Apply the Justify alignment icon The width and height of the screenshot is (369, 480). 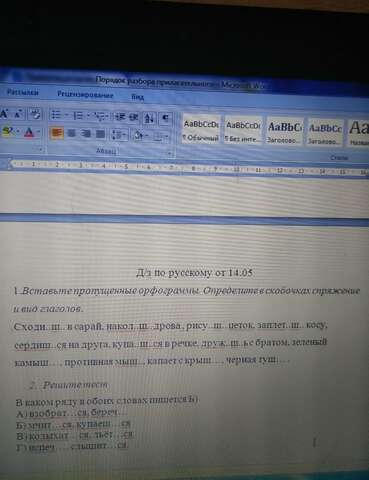[100, 134]
